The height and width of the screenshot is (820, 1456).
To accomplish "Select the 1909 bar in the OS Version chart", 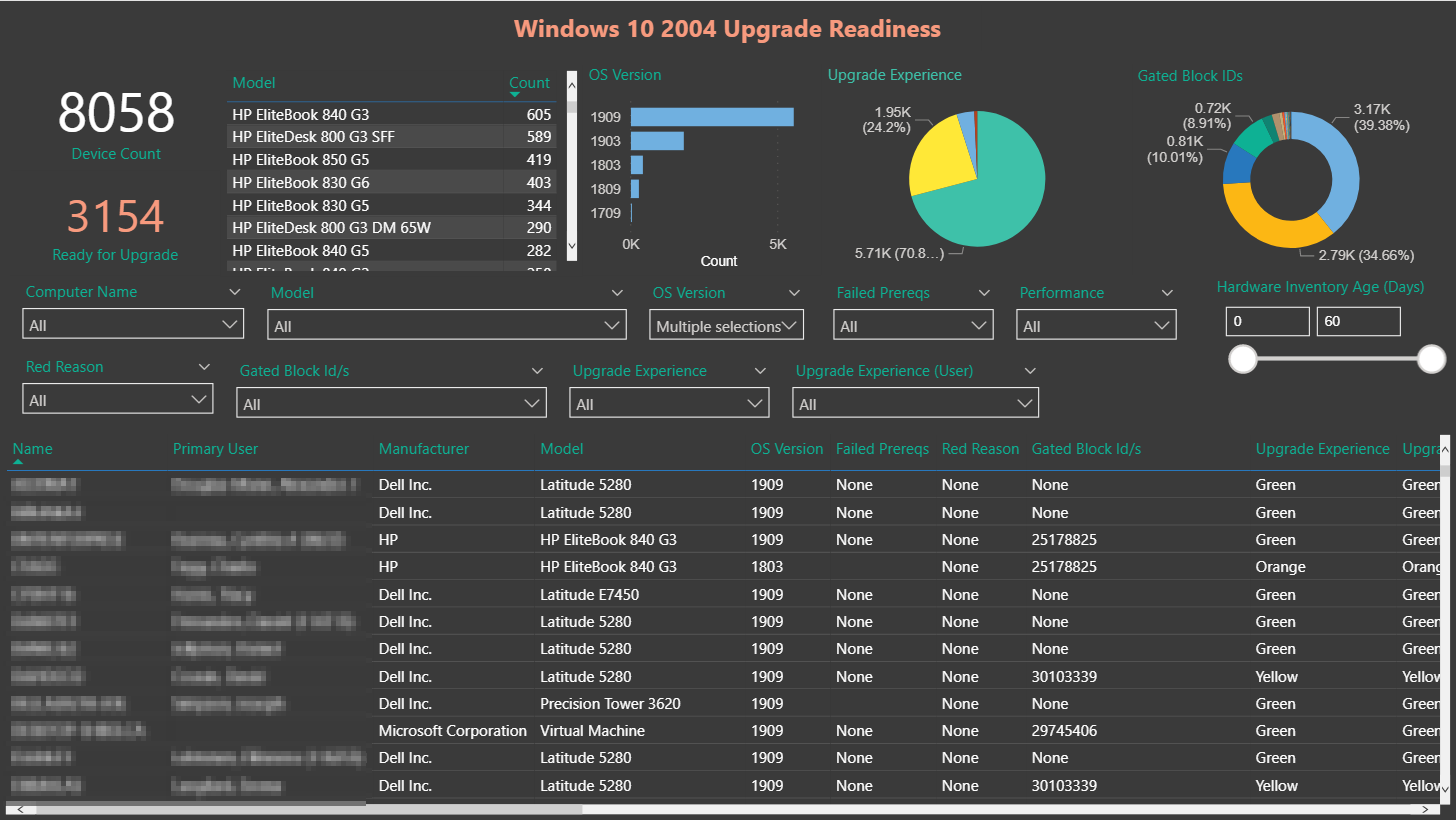I will pyautogui.click(x=712, y=117).
